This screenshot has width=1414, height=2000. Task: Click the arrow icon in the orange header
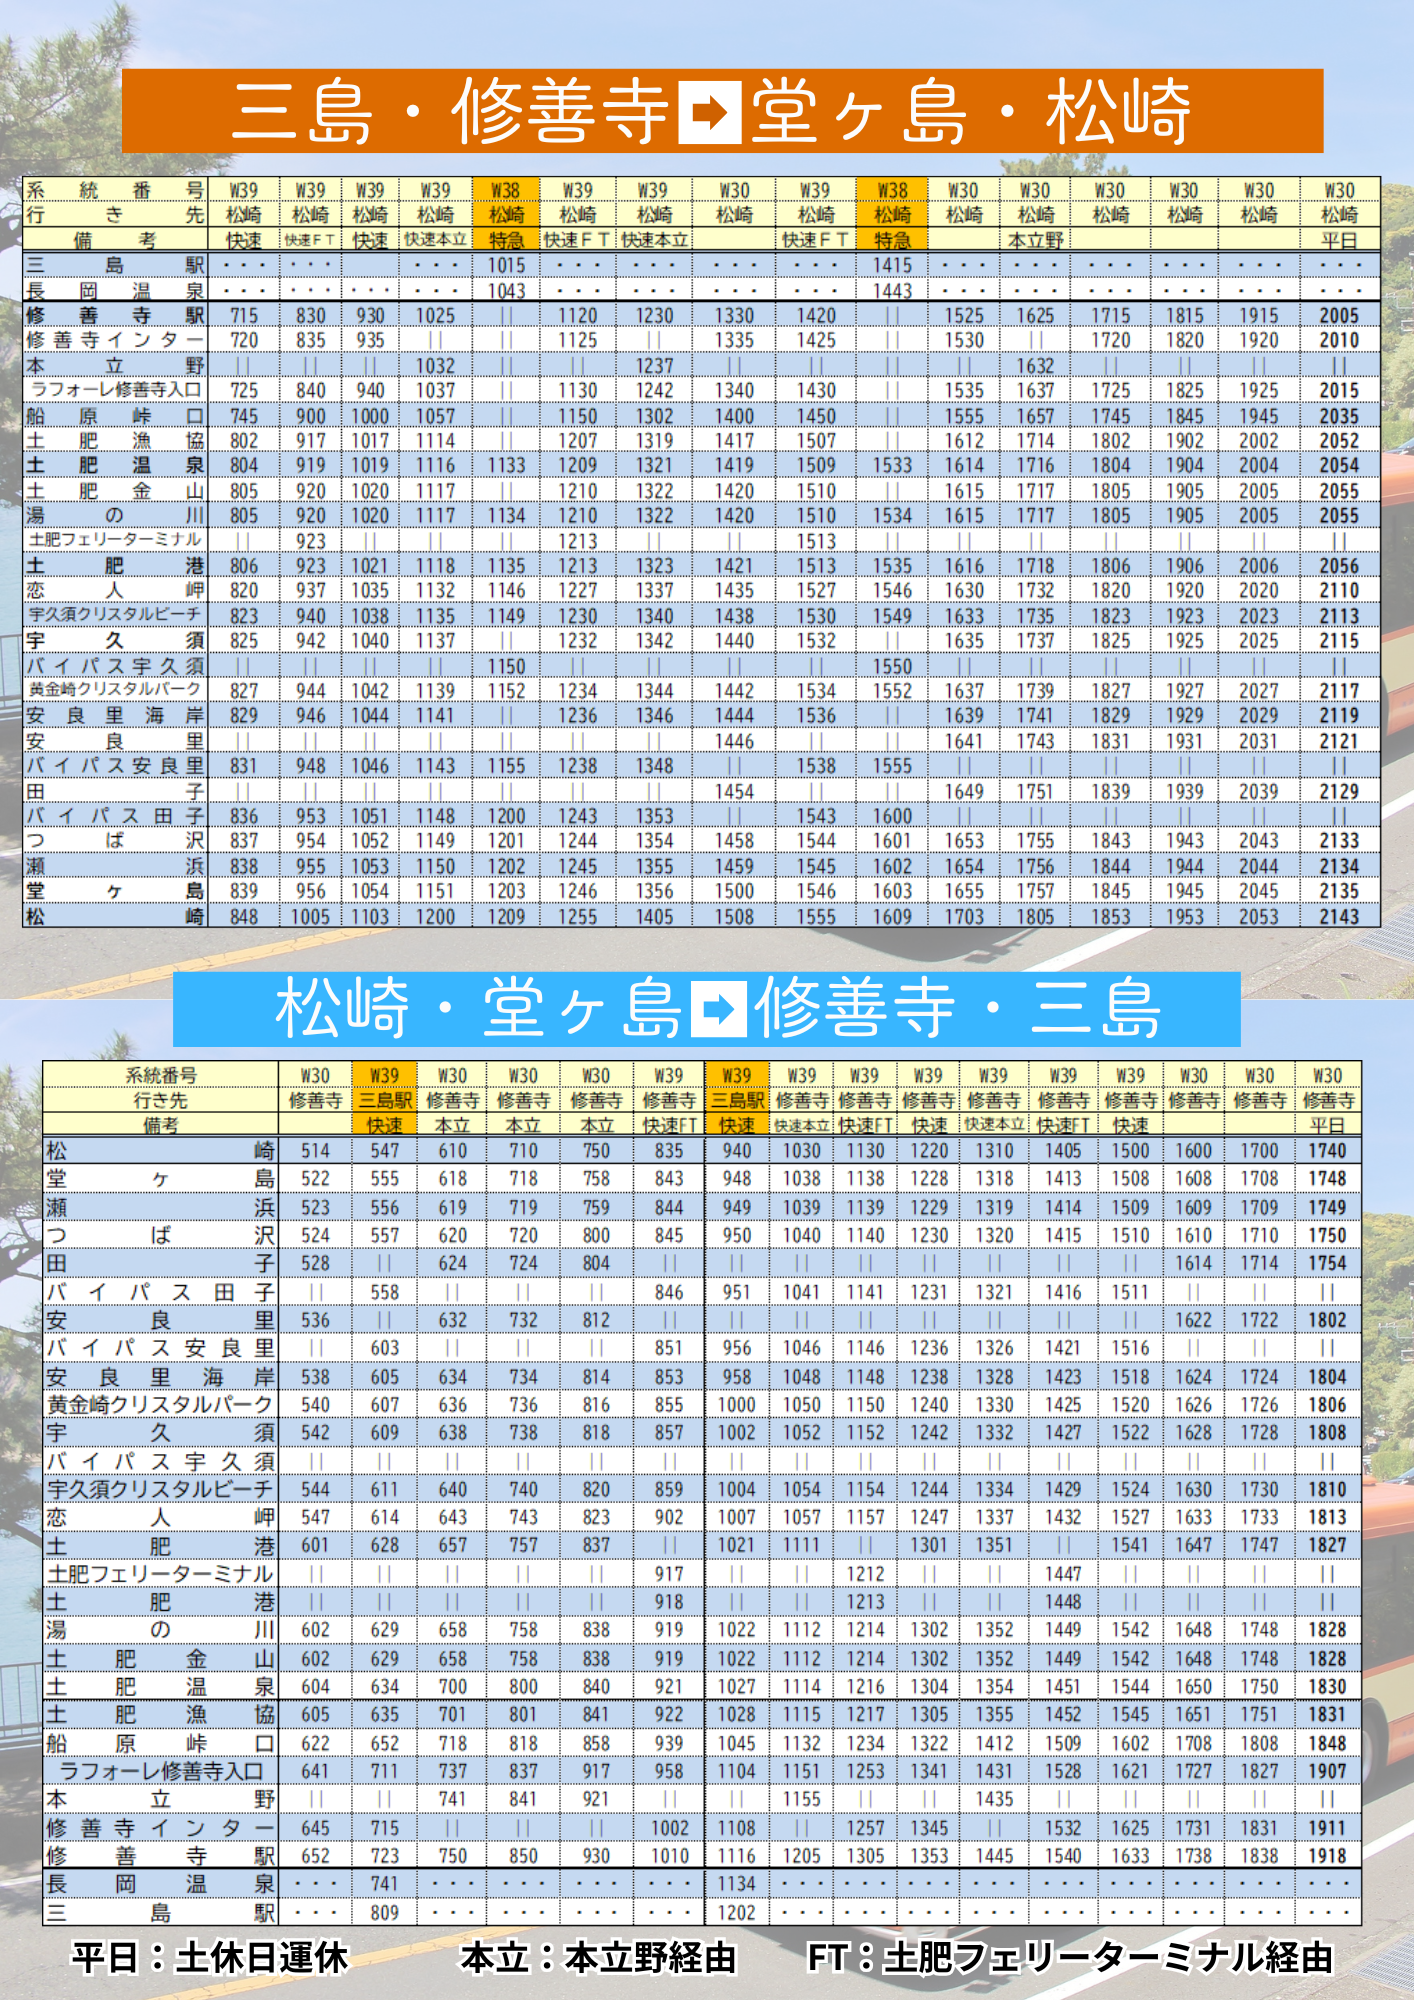(x=709, y=112)
